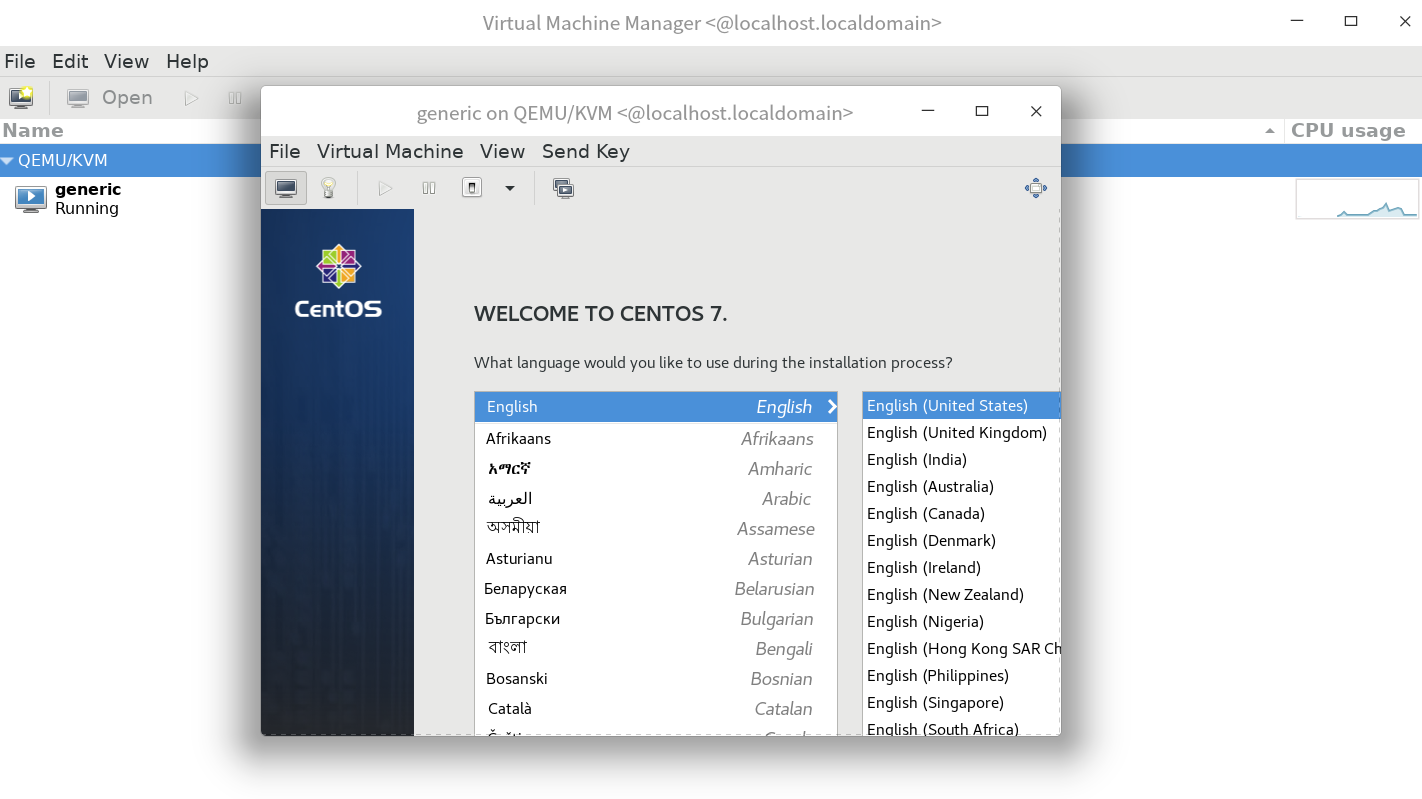Image resolution: width=1422 pixels, height=799 pixels.
Task: Click the Pause icon in generic VM window toolbar
Action: [x=429, y=188]
